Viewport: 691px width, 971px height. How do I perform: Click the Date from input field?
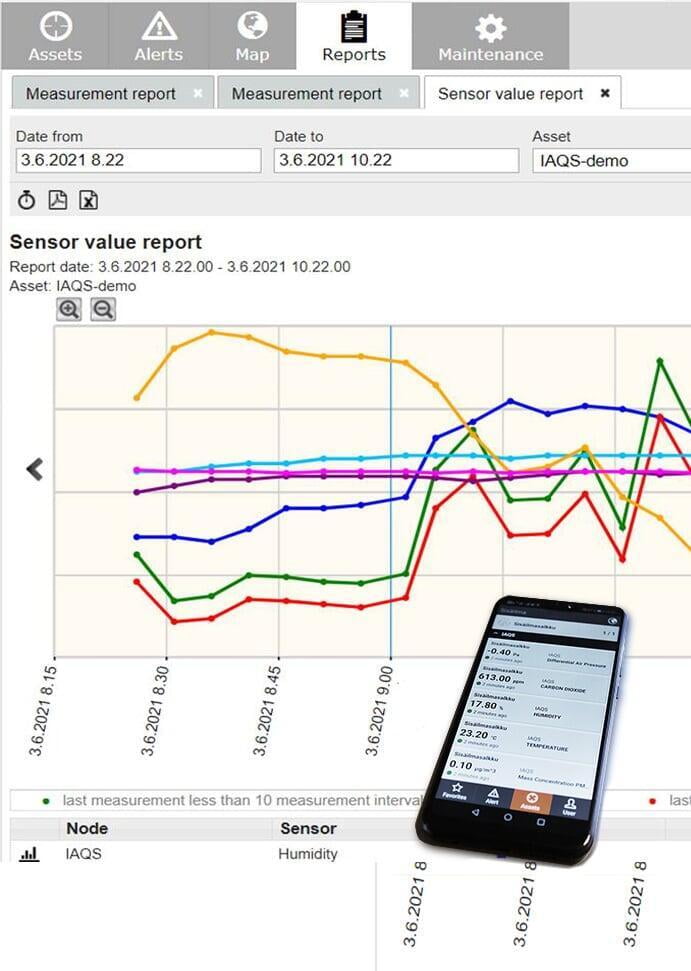click(x=138, y=160)
